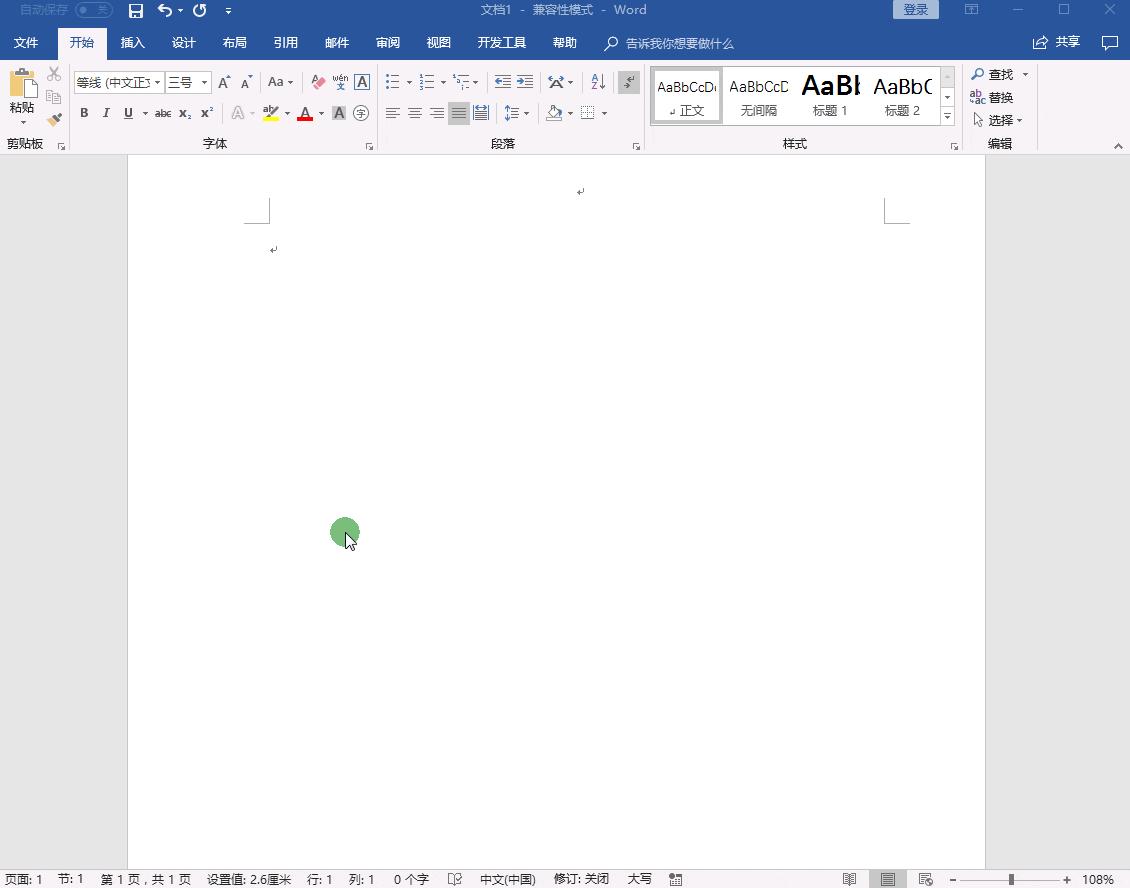
Task: Toggle the strikethrough formatting icon
Action: pos(162,113)
